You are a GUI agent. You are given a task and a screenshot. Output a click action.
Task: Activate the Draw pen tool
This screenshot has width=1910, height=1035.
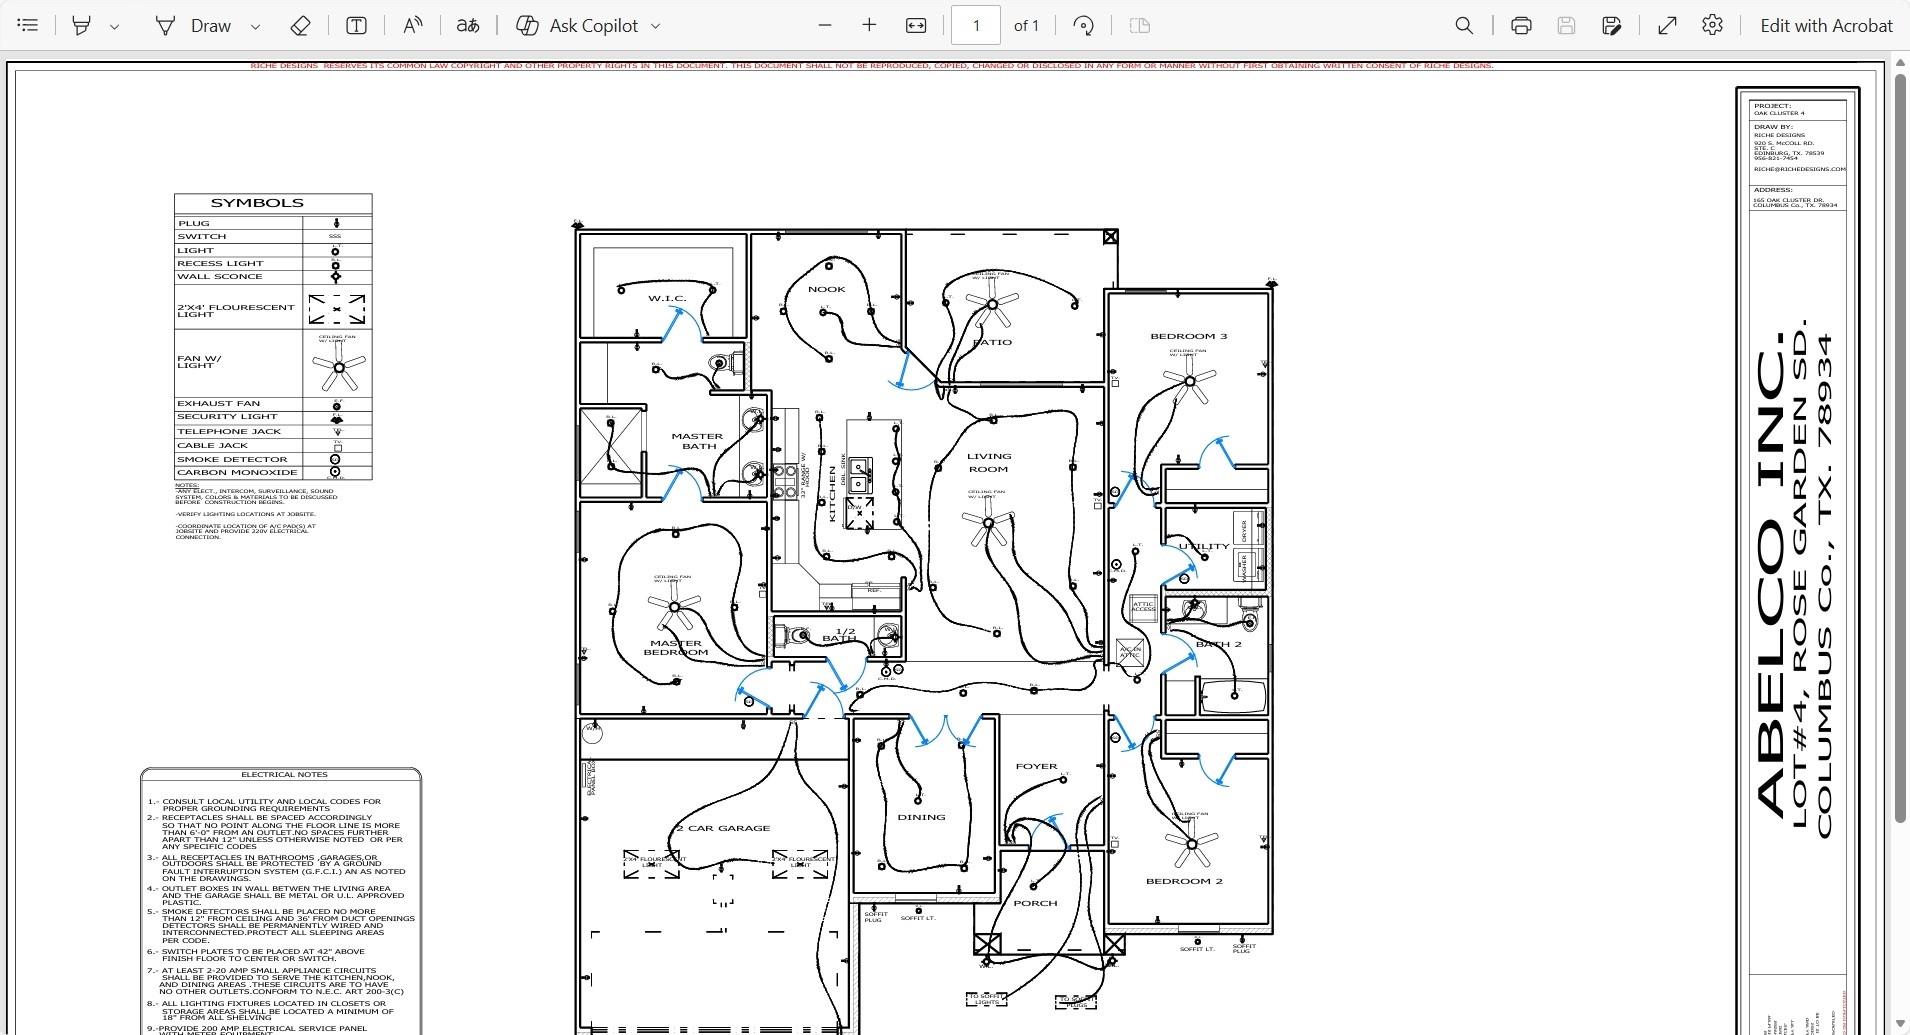click(x=194, y=26)
